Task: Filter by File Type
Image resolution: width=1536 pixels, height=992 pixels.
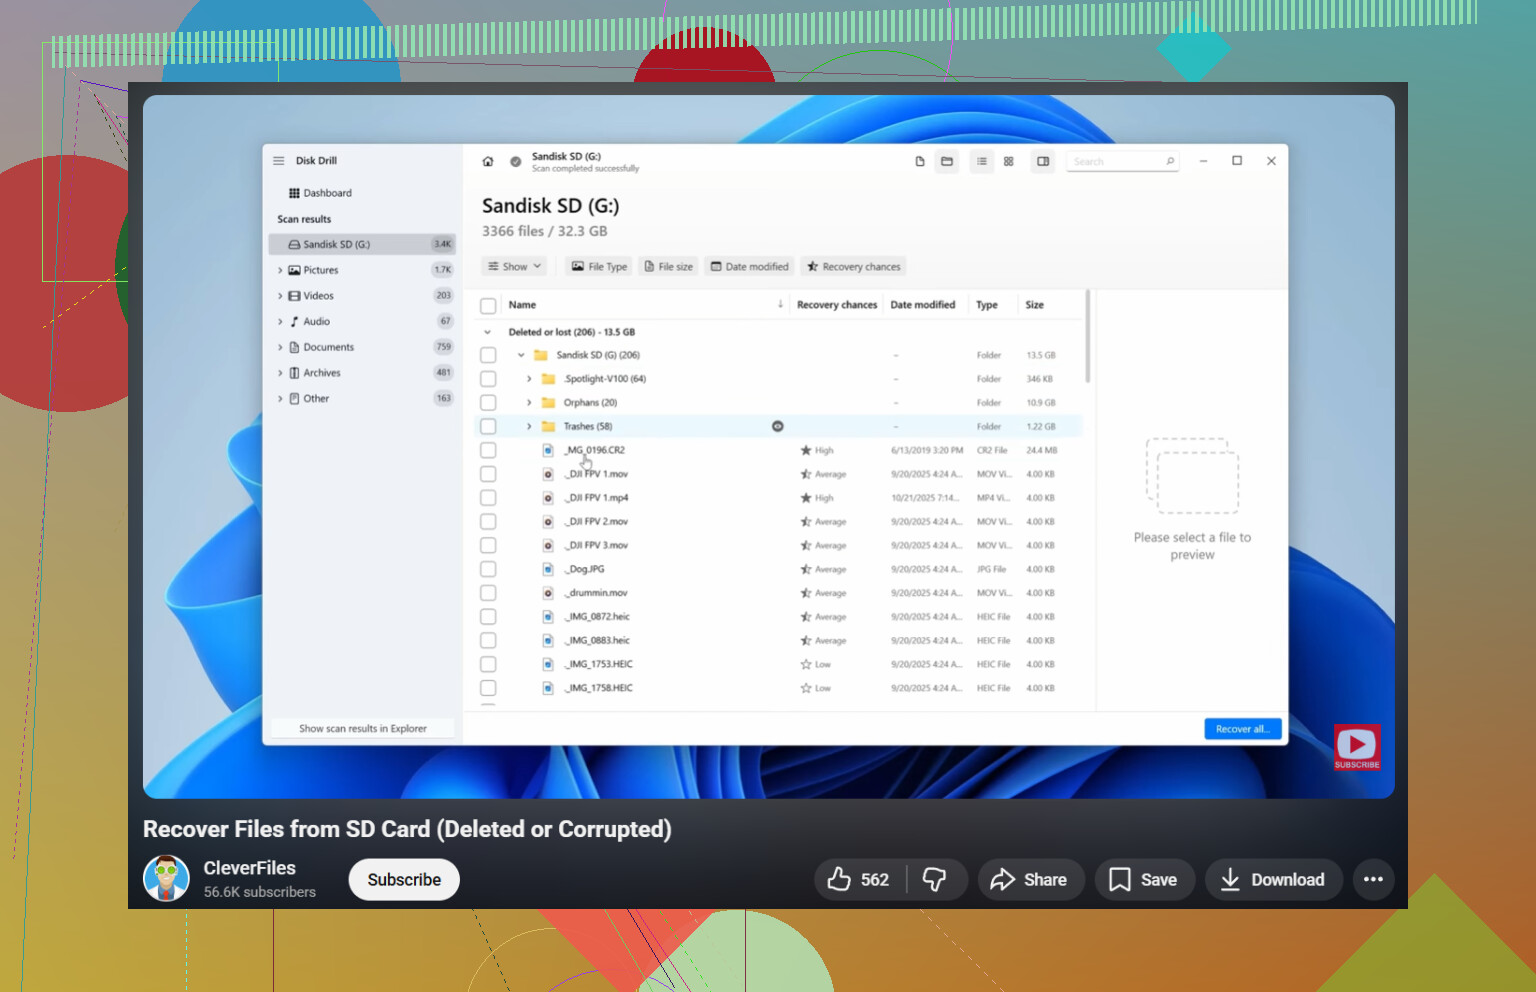Action: (x=599, y=267)
